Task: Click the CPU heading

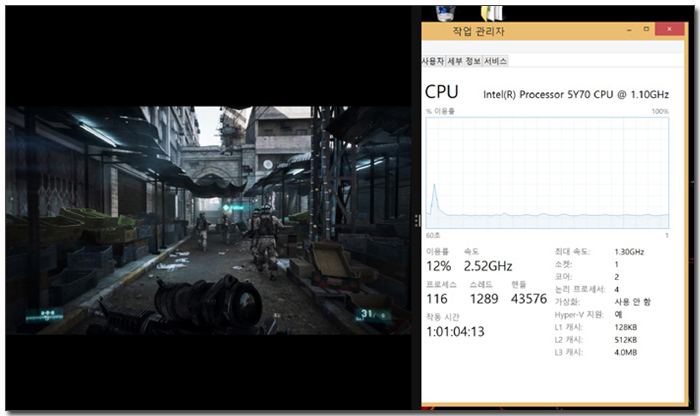Action: click(441, 92)
